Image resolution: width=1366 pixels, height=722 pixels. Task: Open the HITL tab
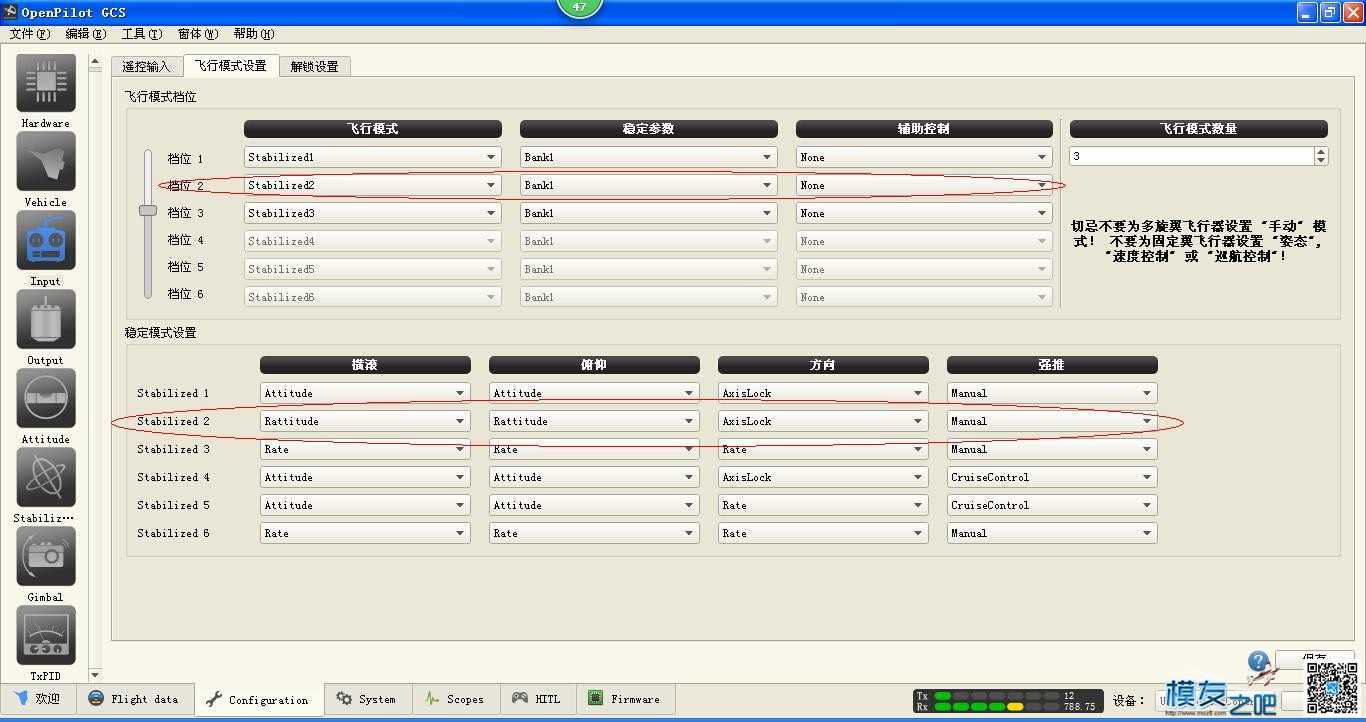pos(537,699)
